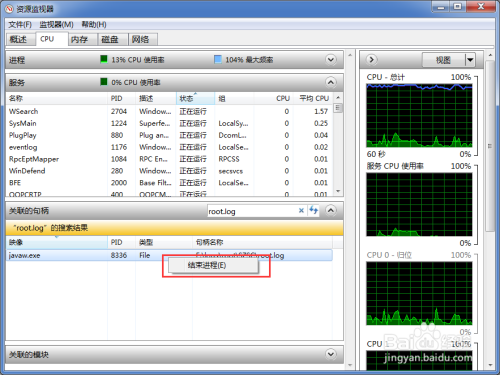Collapse the 服务 section chevron
This screenshot has width=500, height=375.
pos(331,82)
